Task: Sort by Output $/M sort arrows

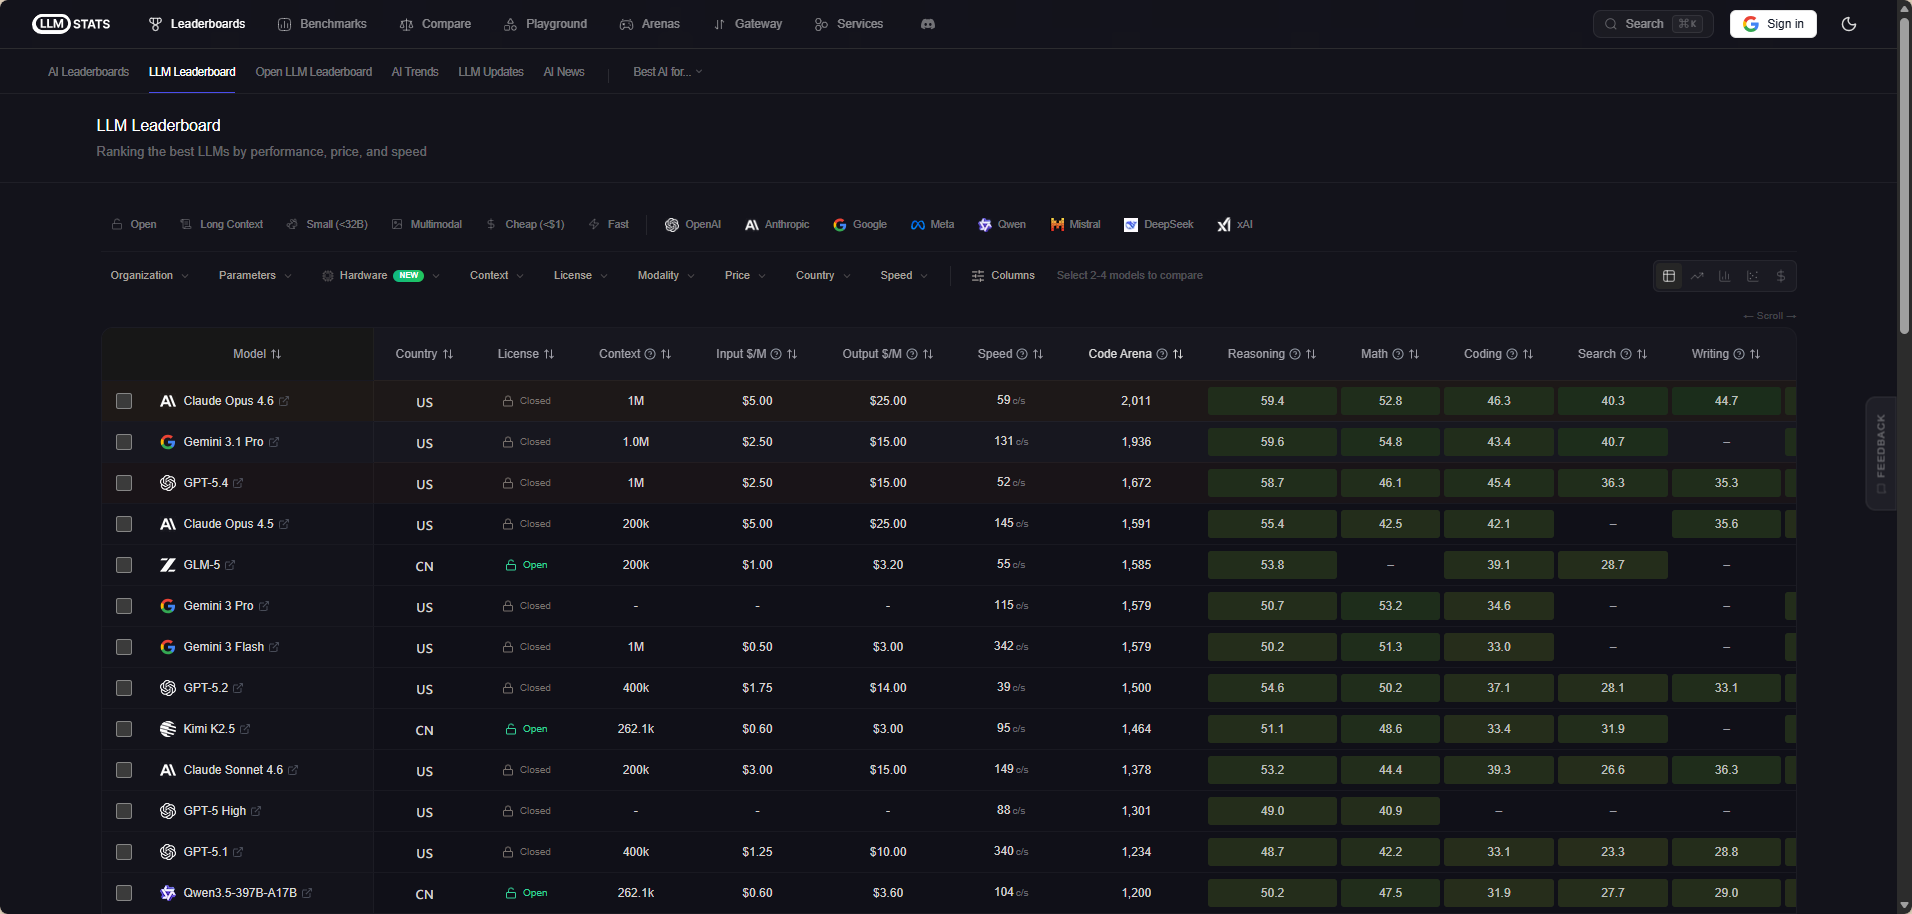Action: (928, 354)
